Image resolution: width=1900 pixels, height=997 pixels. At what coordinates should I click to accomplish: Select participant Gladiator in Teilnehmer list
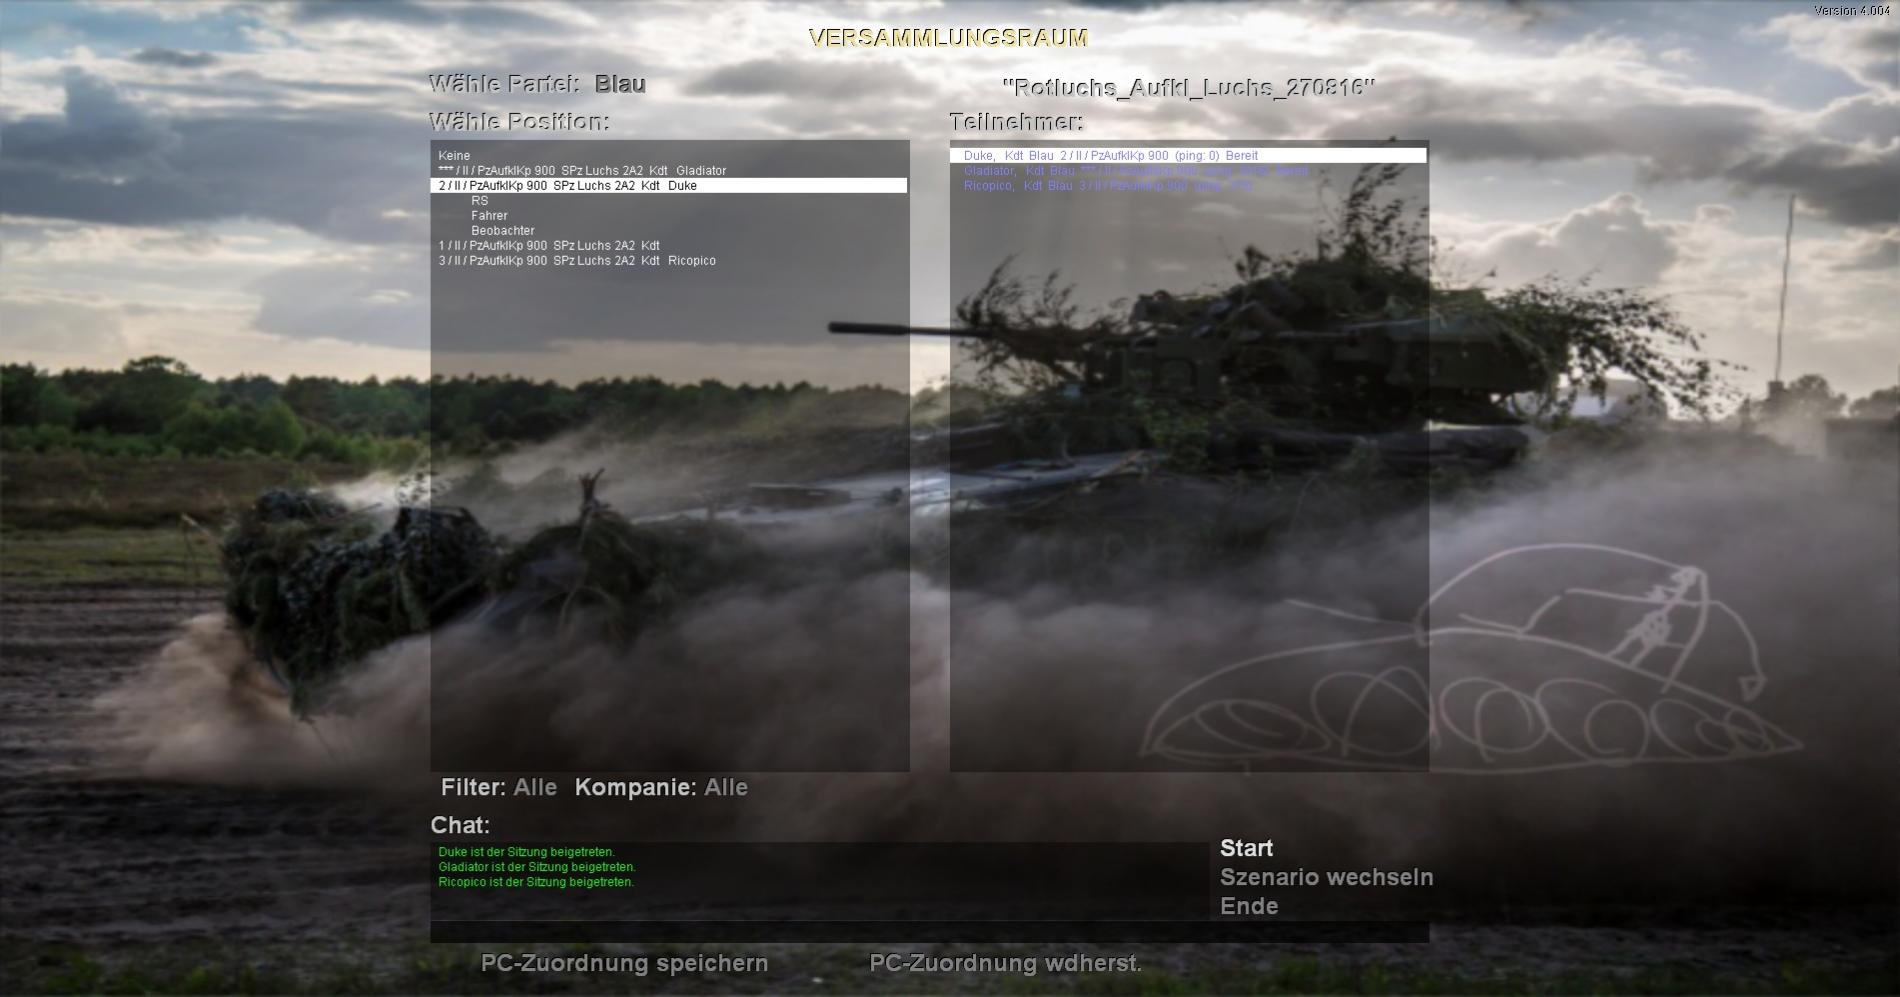tap(1135, 171)
